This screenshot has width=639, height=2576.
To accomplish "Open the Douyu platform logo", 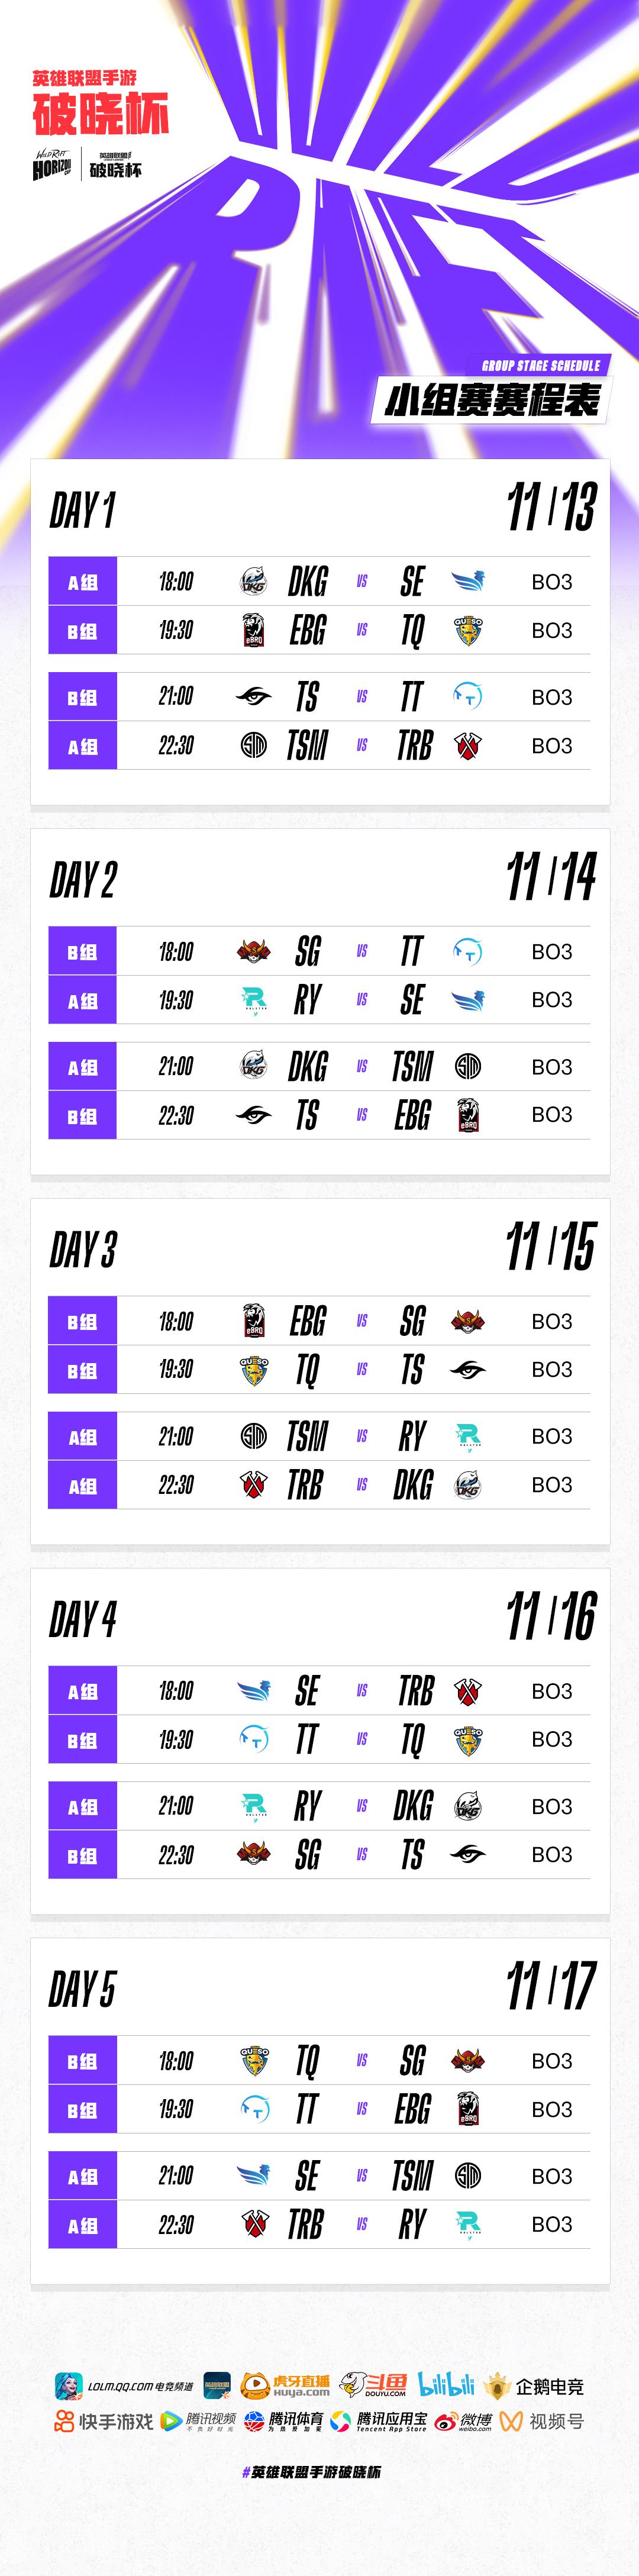I will click(x=373, y=2386).
